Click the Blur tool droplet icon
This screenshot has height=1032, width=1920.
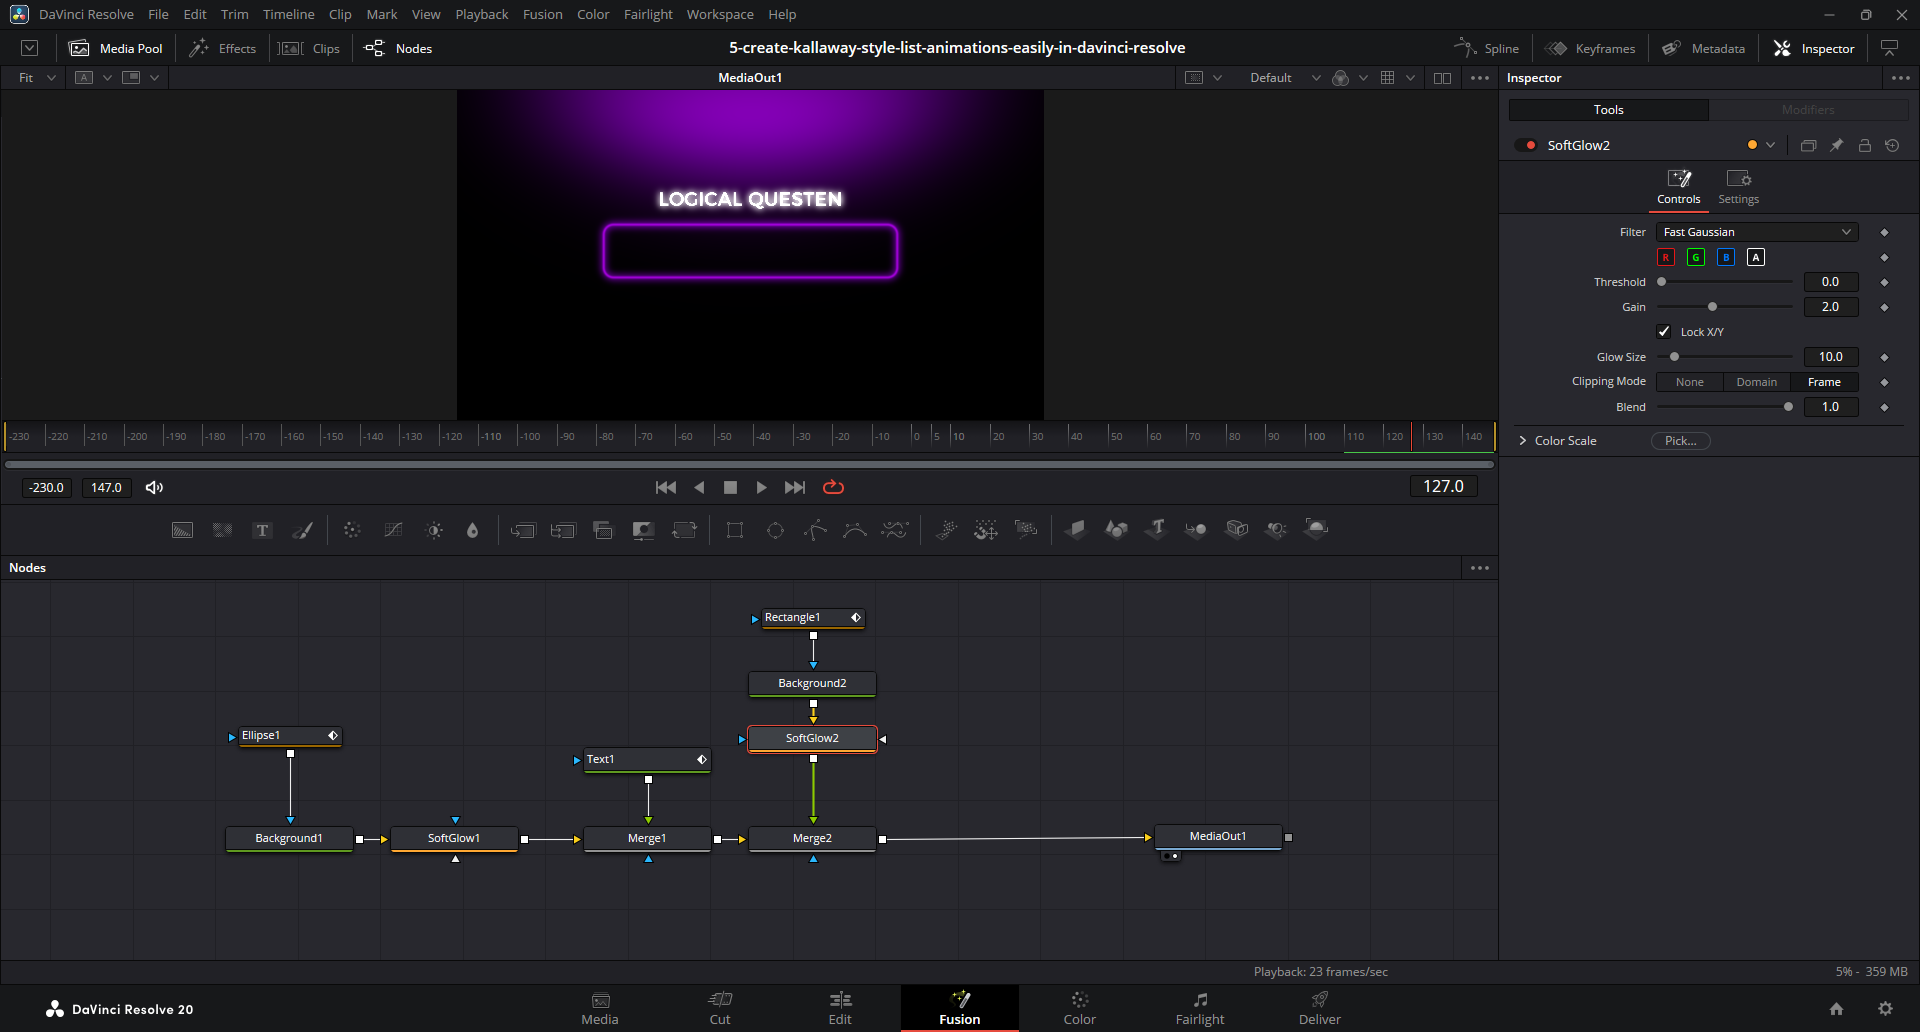tap(473, 530)
